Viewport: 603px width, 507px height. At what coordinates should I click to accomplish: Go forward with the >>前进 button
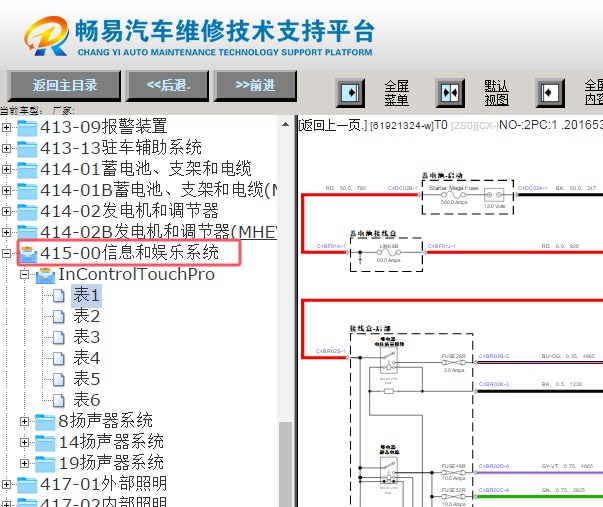click(255, 85)
